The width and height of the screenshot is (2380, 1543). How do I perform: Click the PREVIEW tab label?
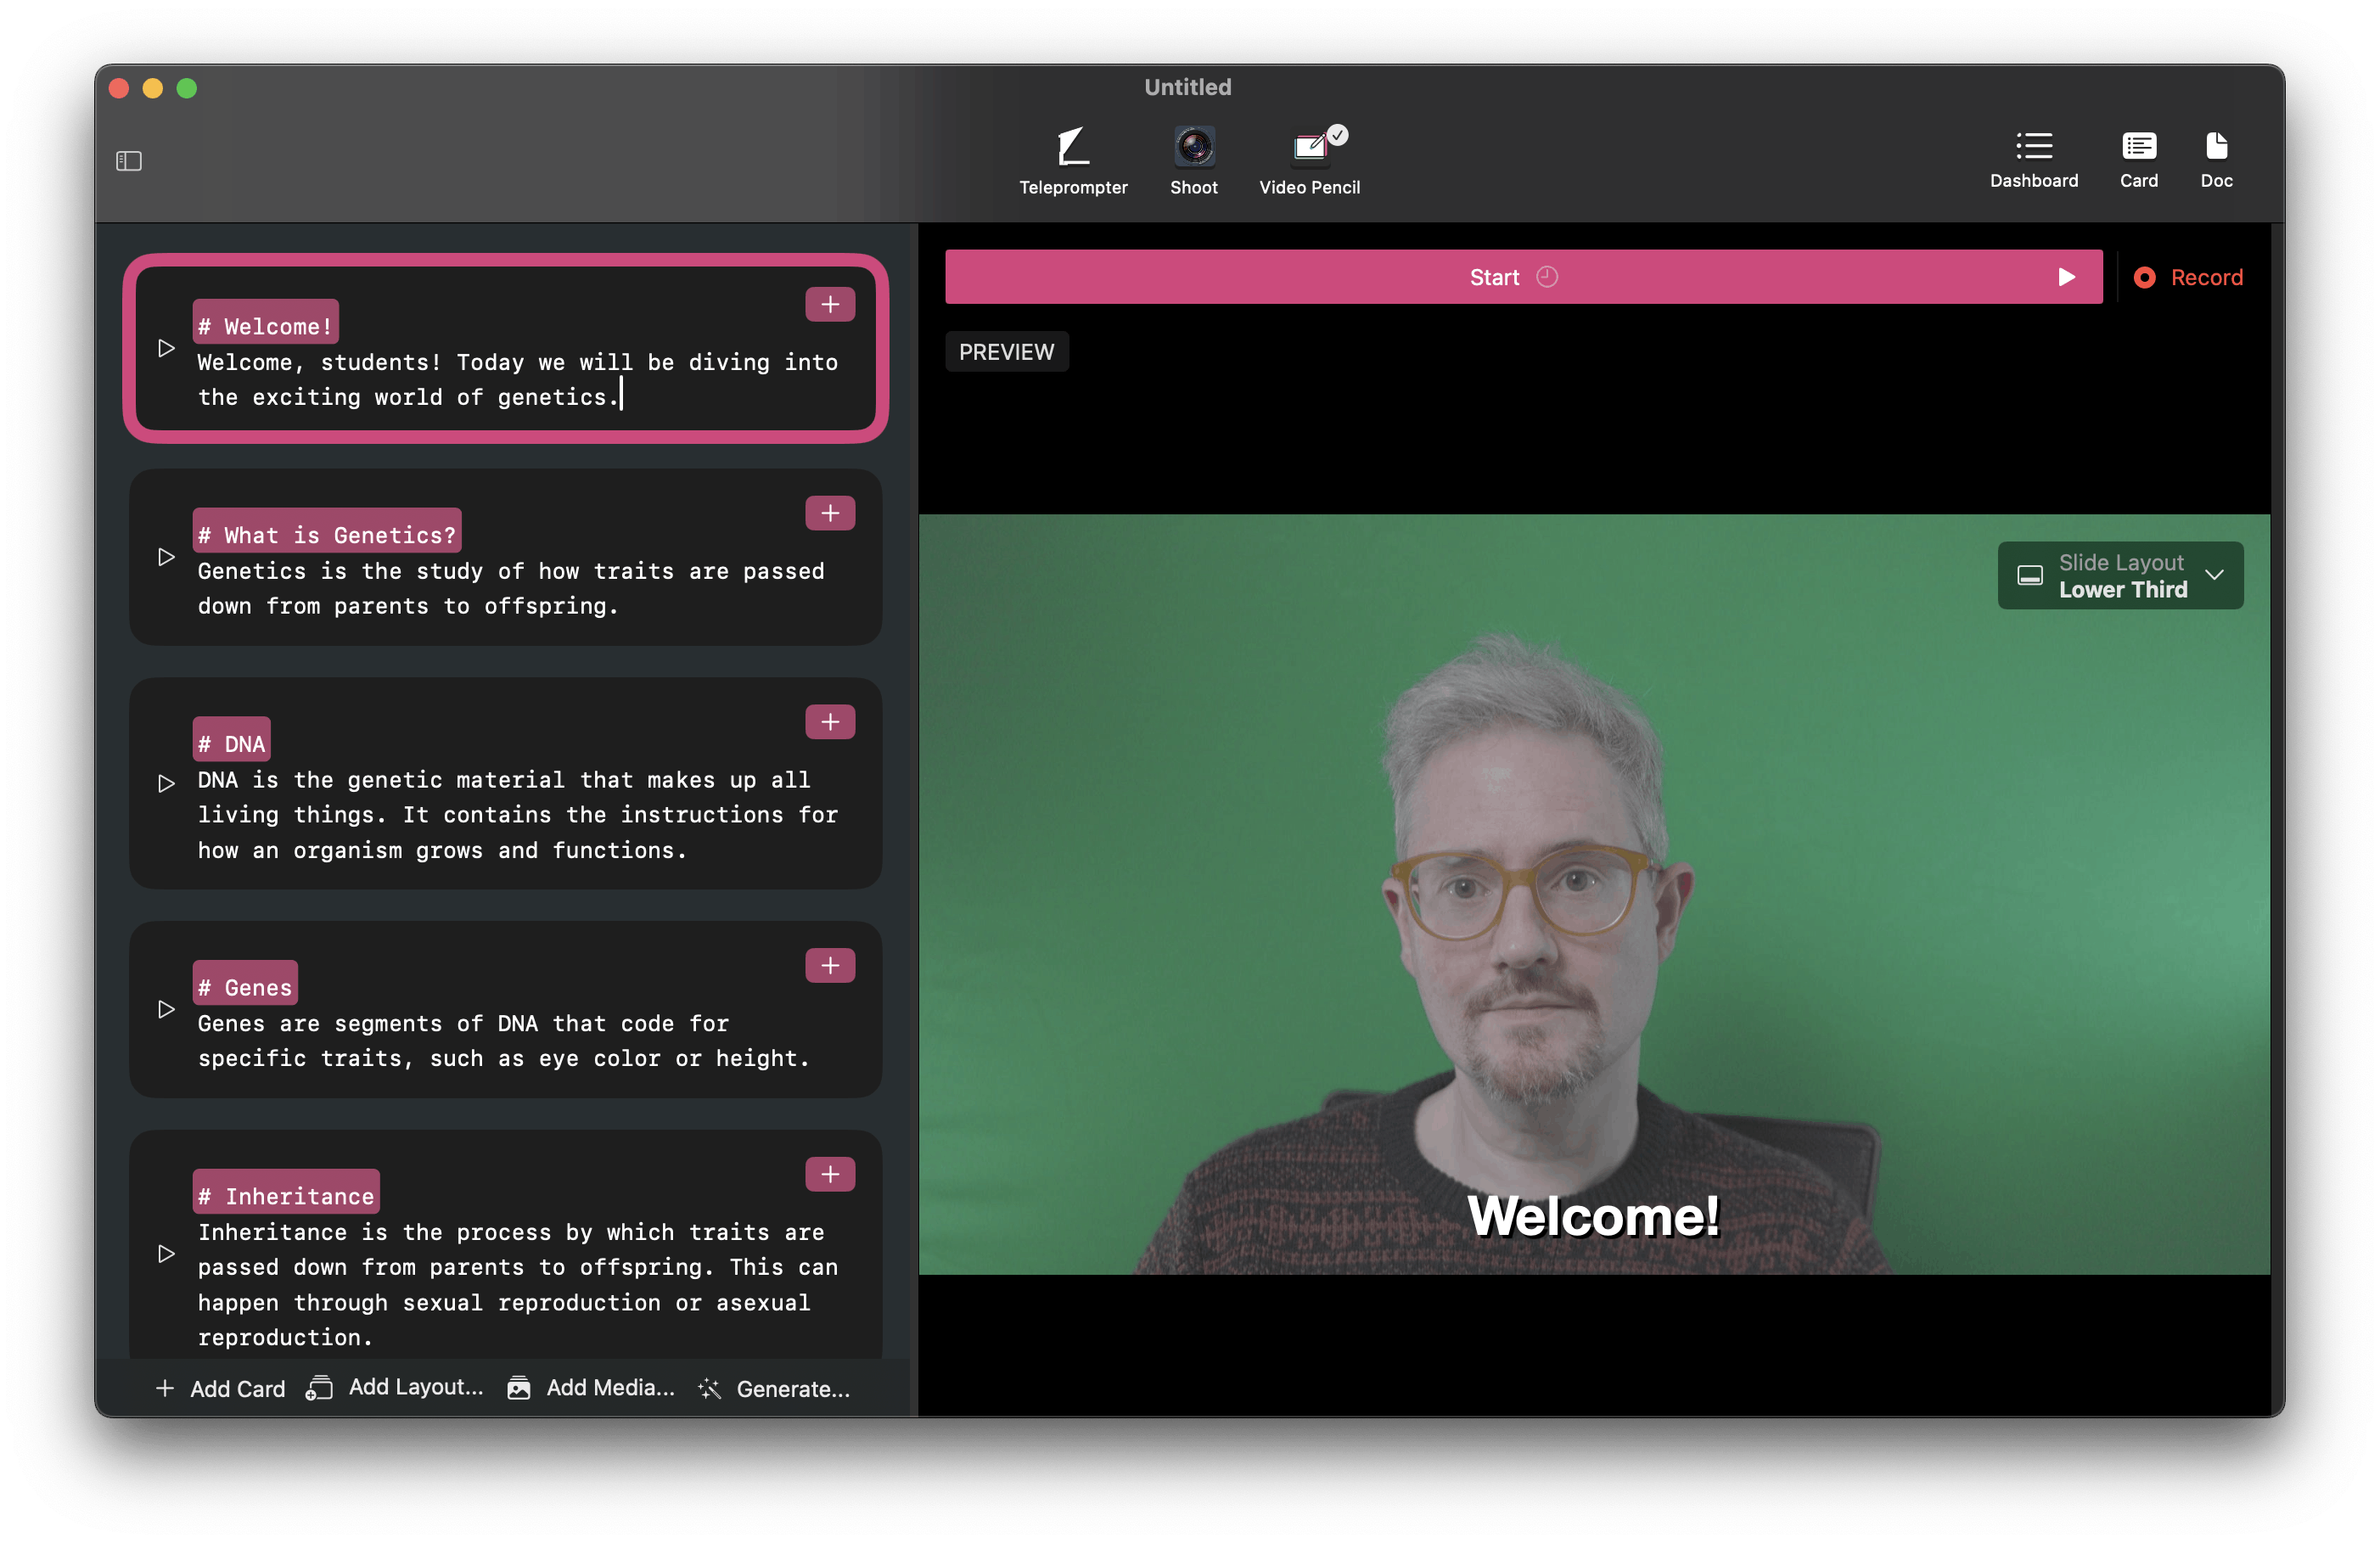(1006, 352)
